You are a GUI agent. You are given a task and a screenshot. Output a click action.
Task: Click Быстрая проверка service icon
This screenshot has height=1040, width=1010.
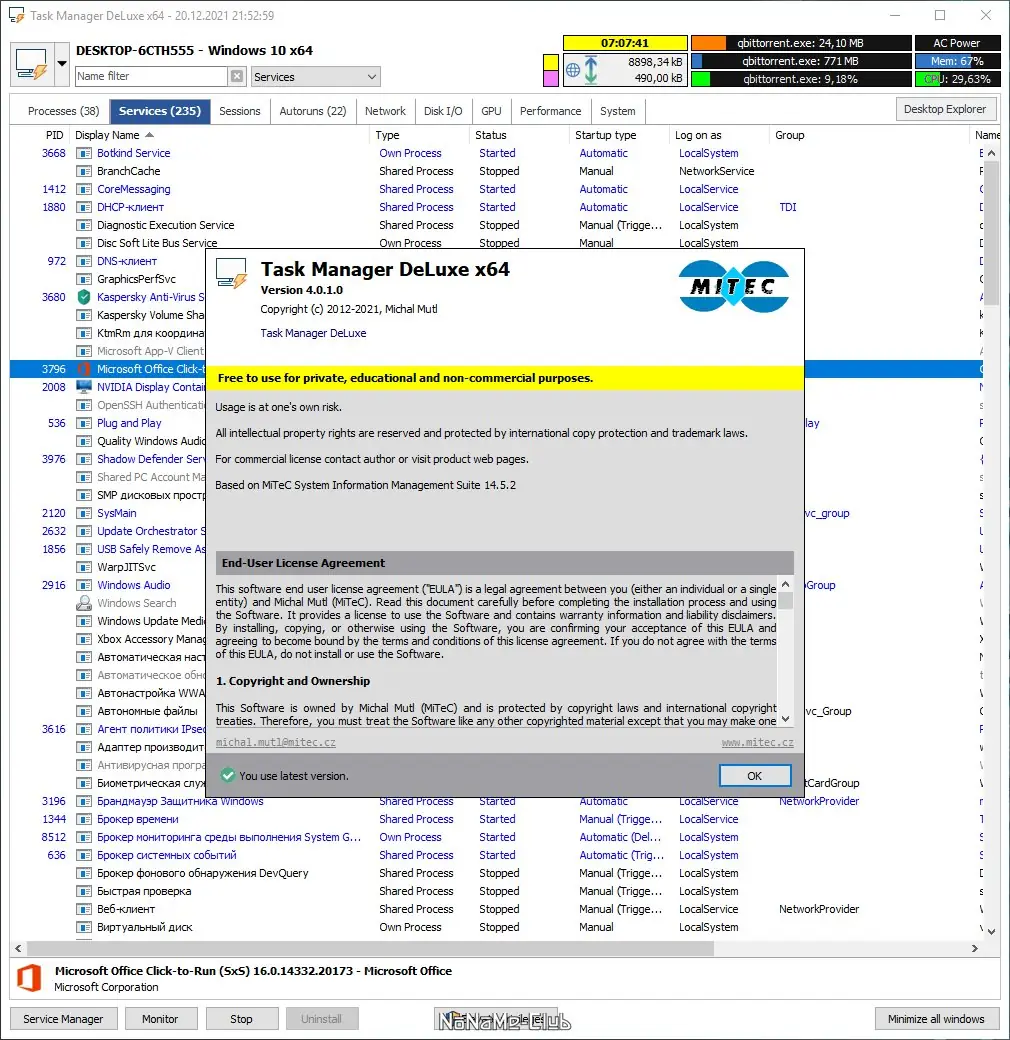[x=84, y=891]
